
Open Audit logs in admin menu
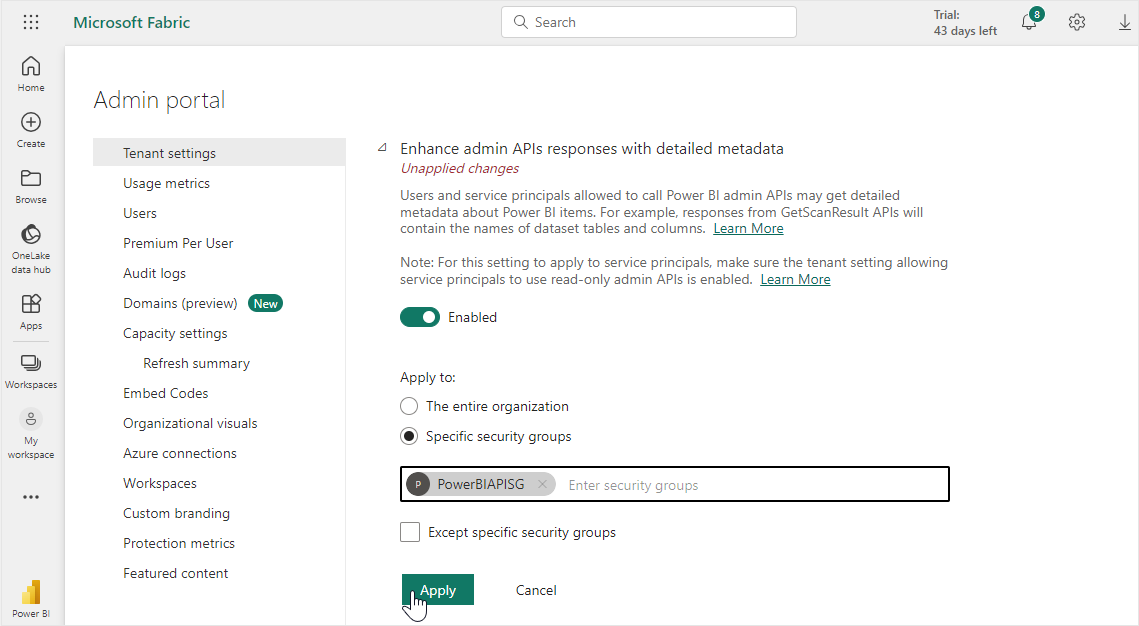[154, 273]
